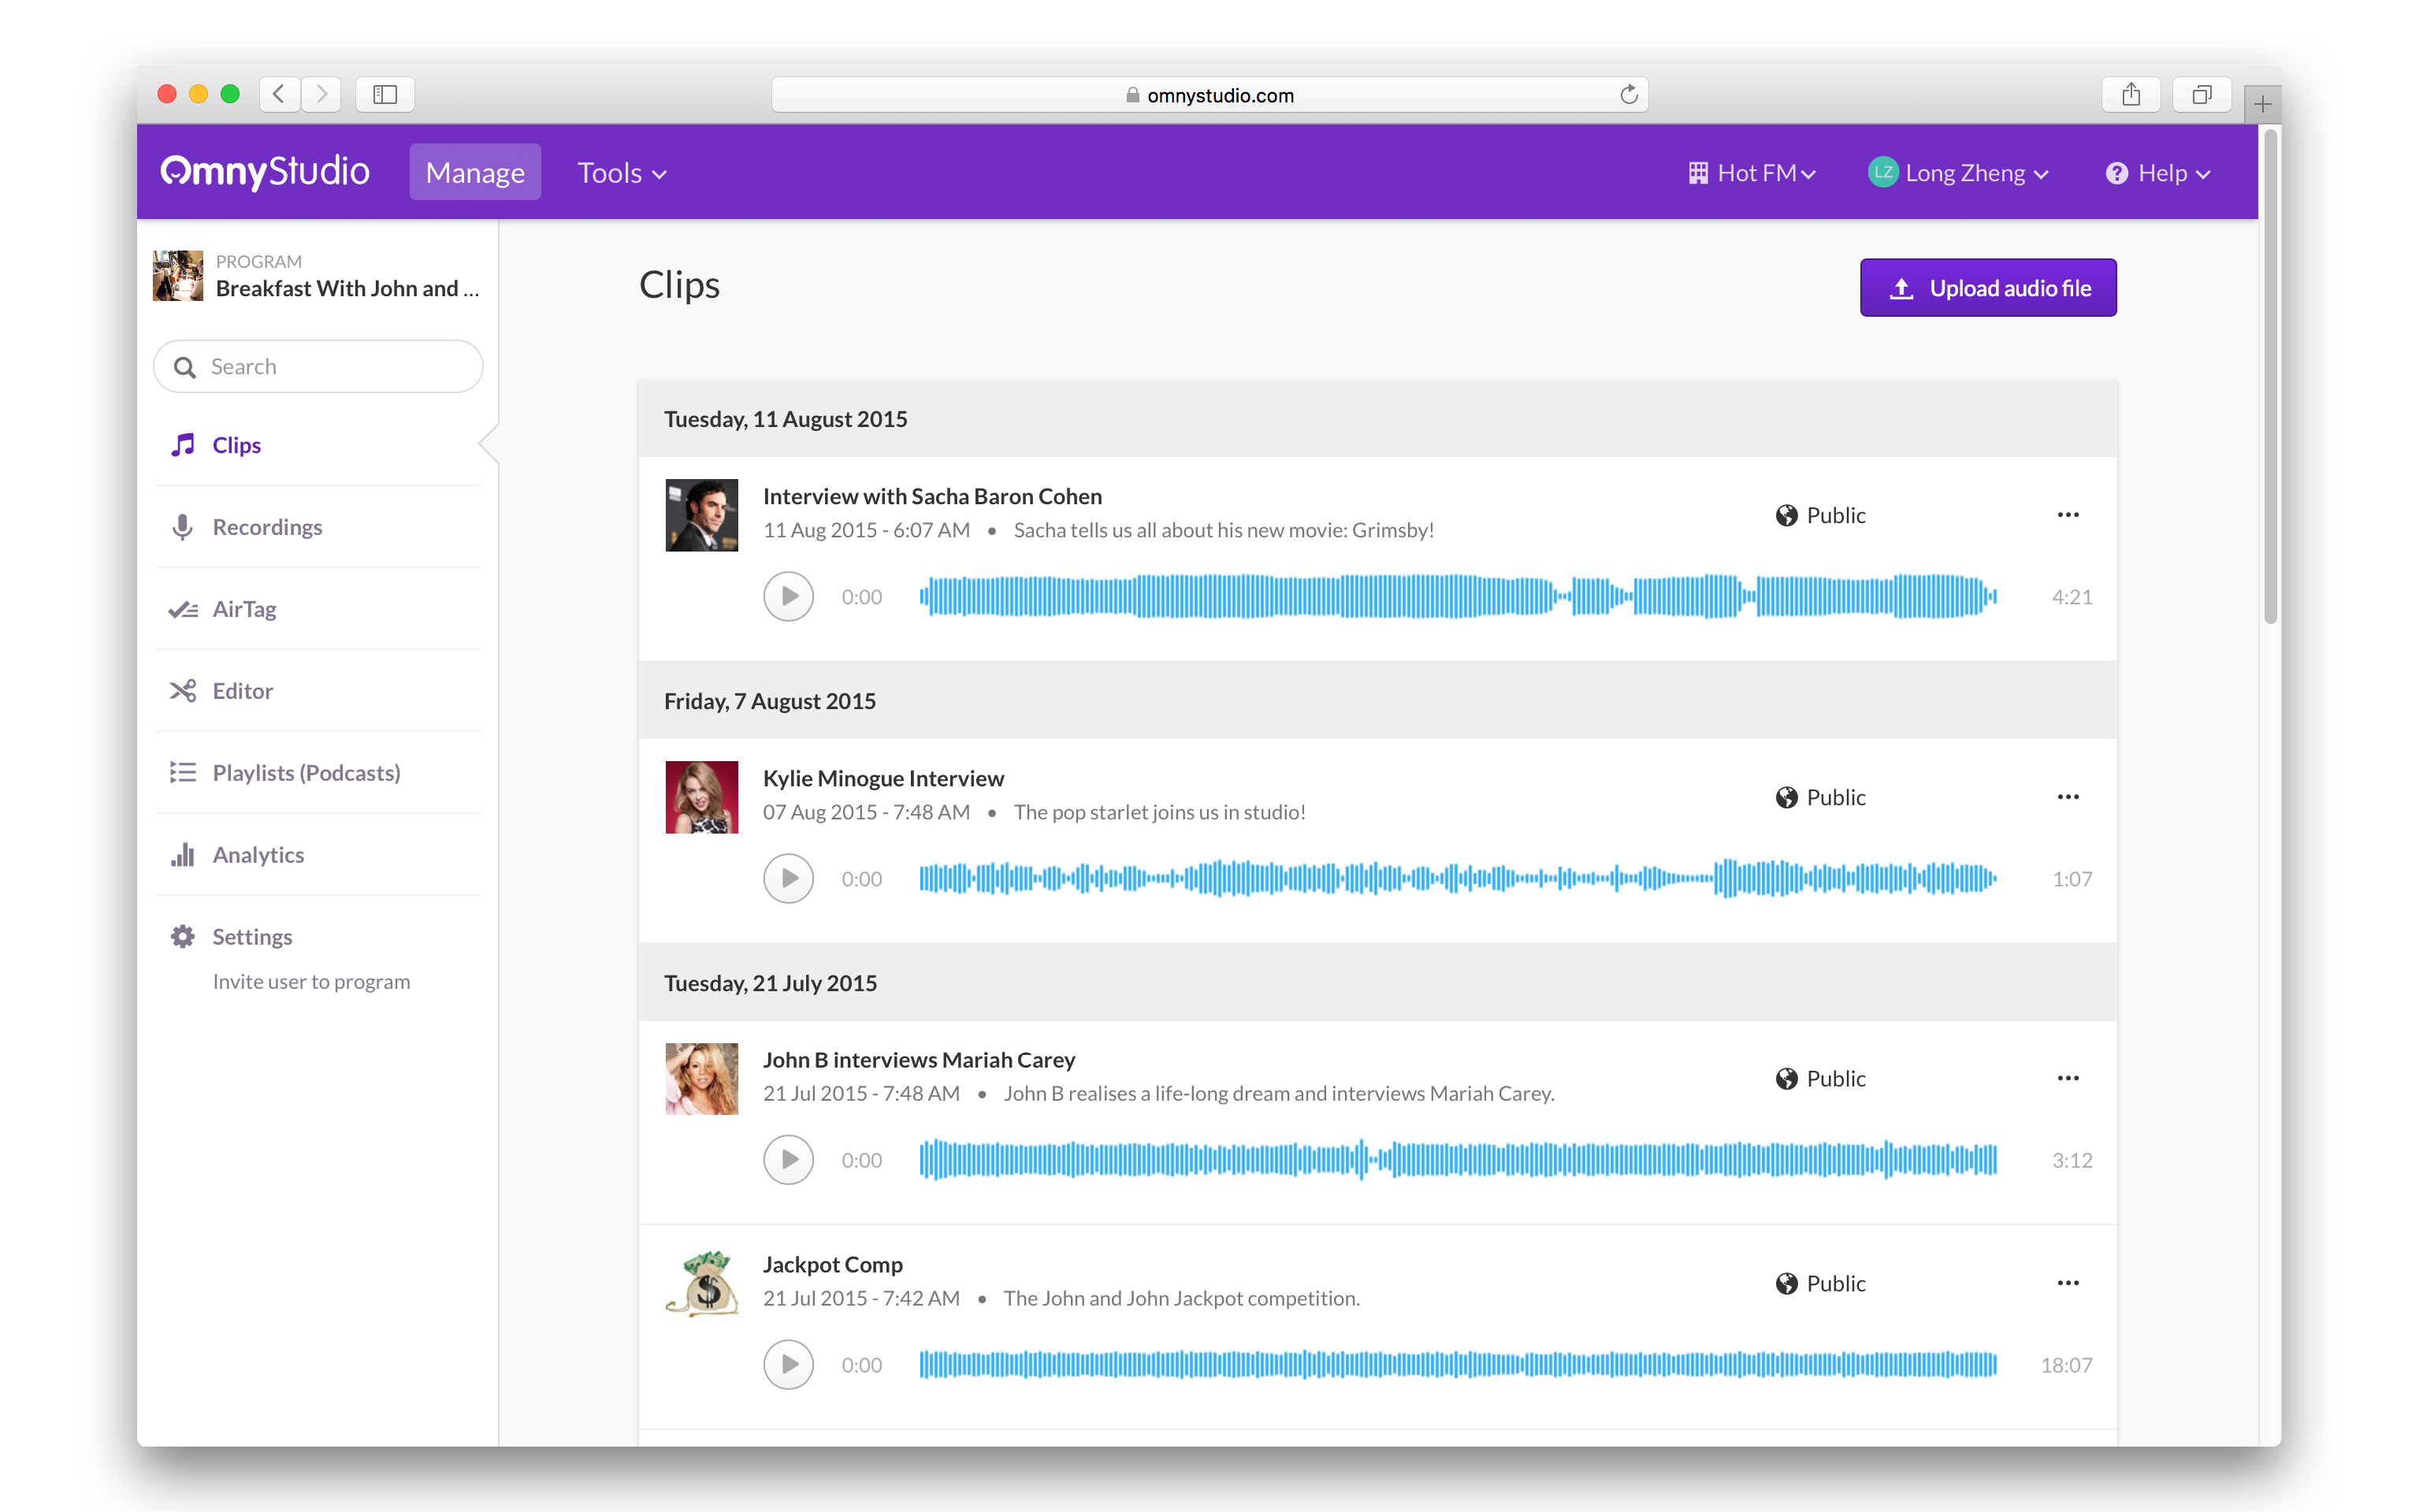Click the Sacha Baron Cohen thumbnail

coord(701,515)
